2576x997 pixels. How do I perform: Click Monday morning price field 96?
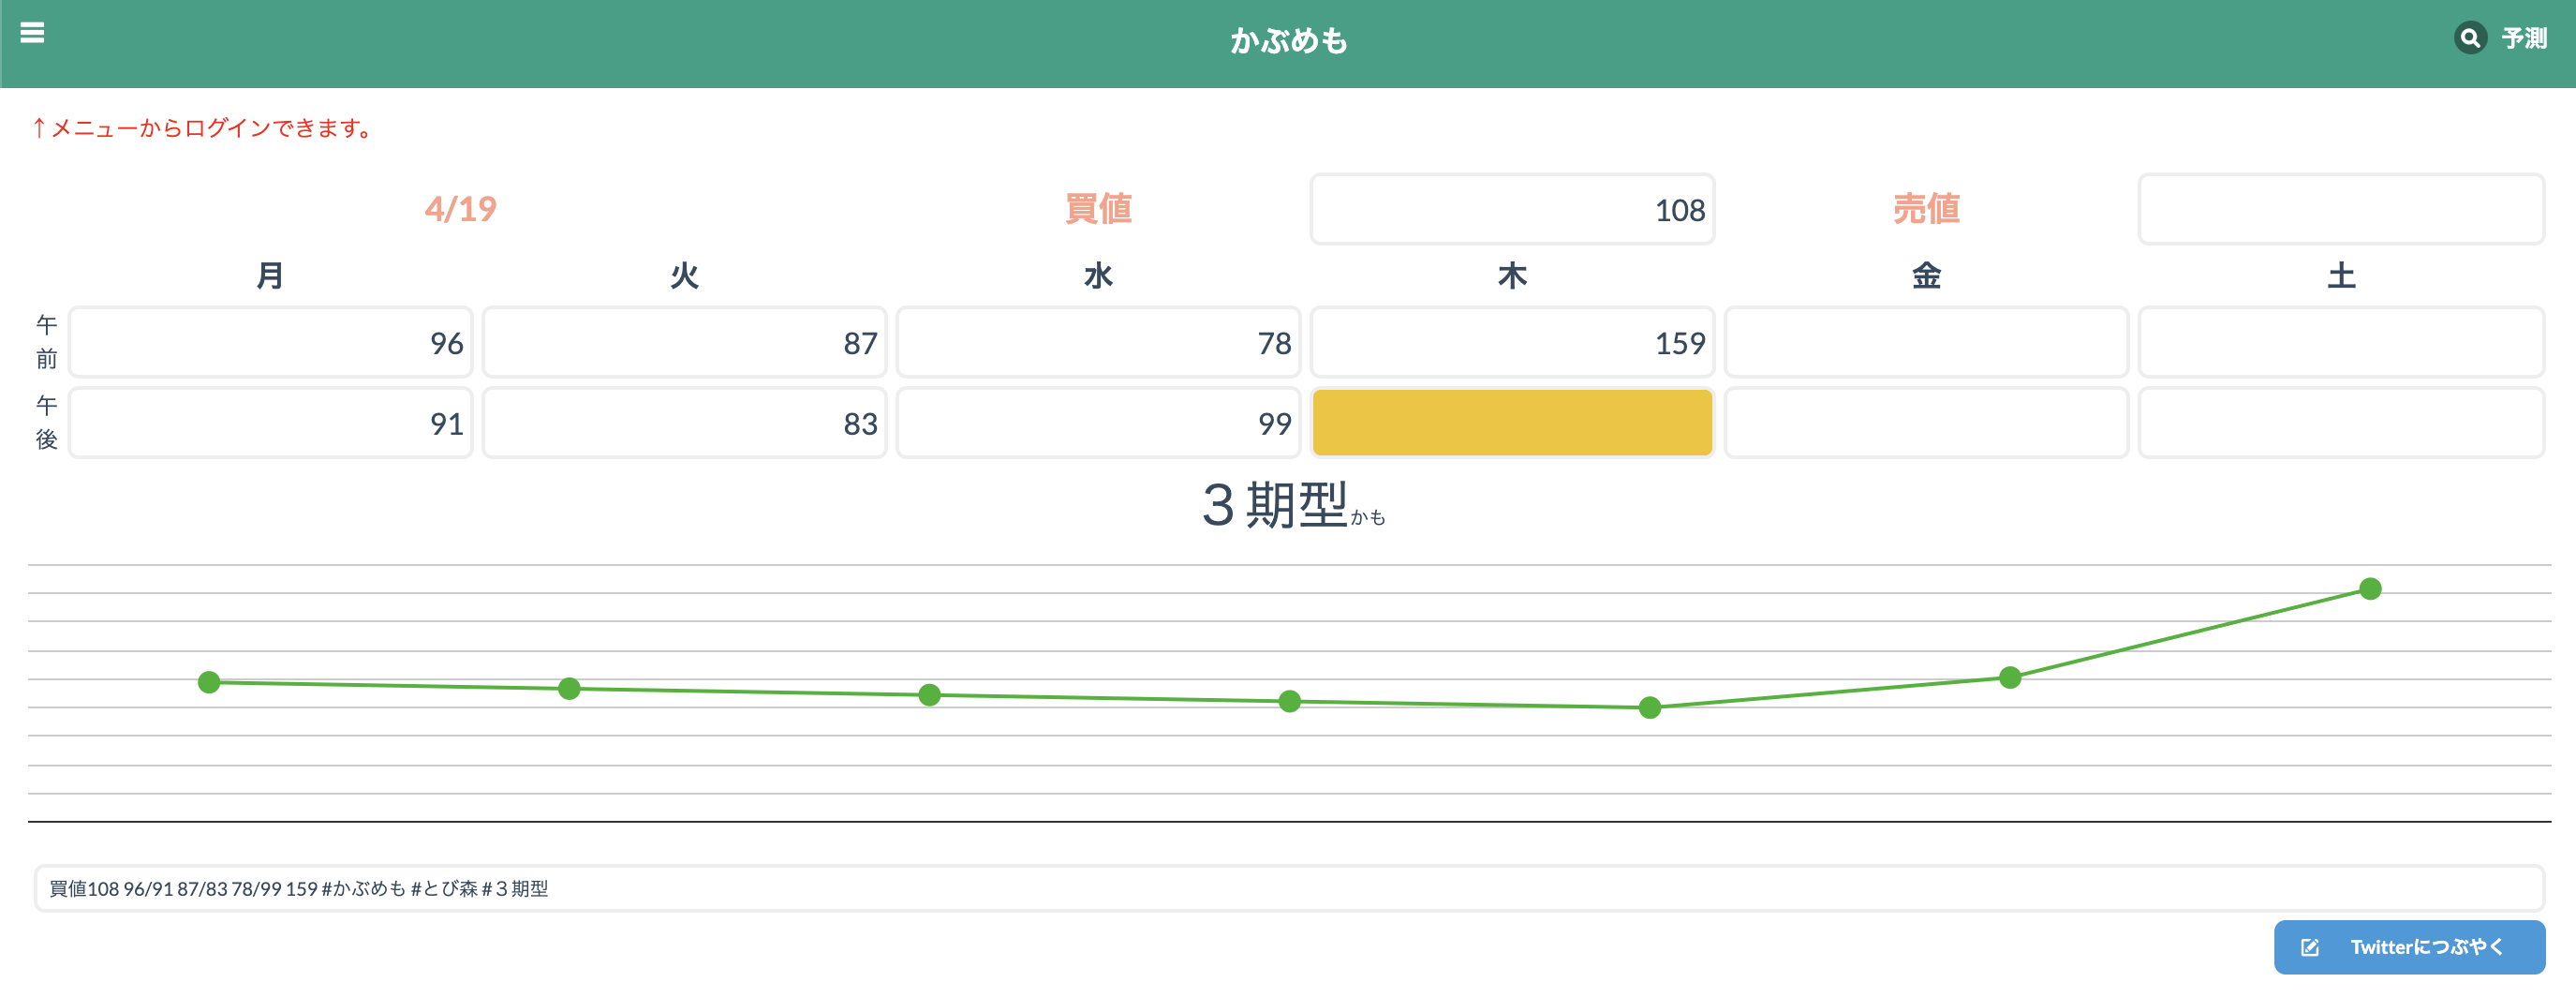270,342
